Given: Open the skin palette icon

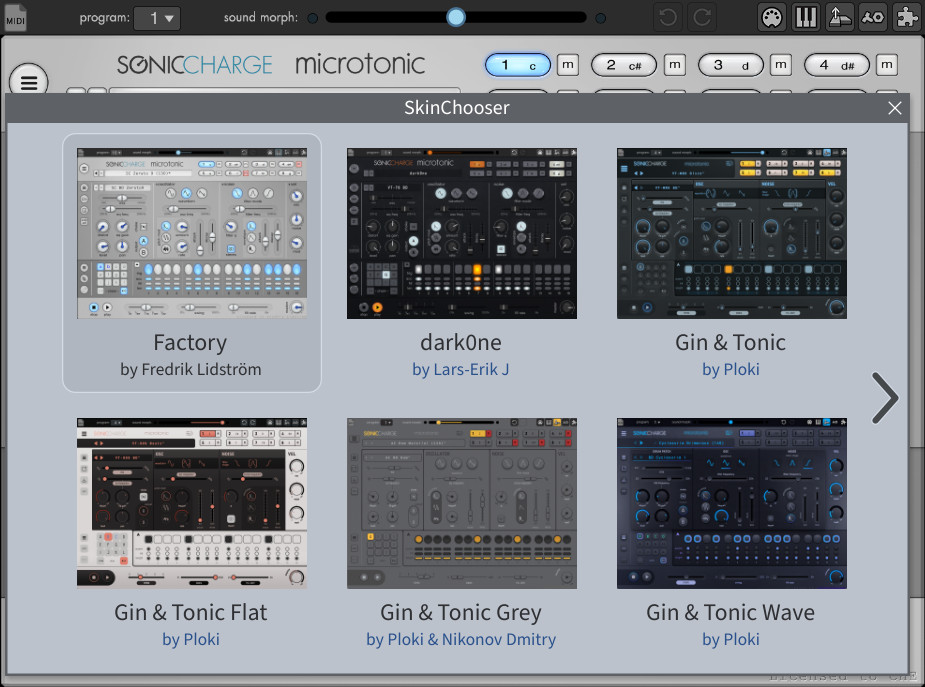Looking at the screenshot, I should 772,17.
